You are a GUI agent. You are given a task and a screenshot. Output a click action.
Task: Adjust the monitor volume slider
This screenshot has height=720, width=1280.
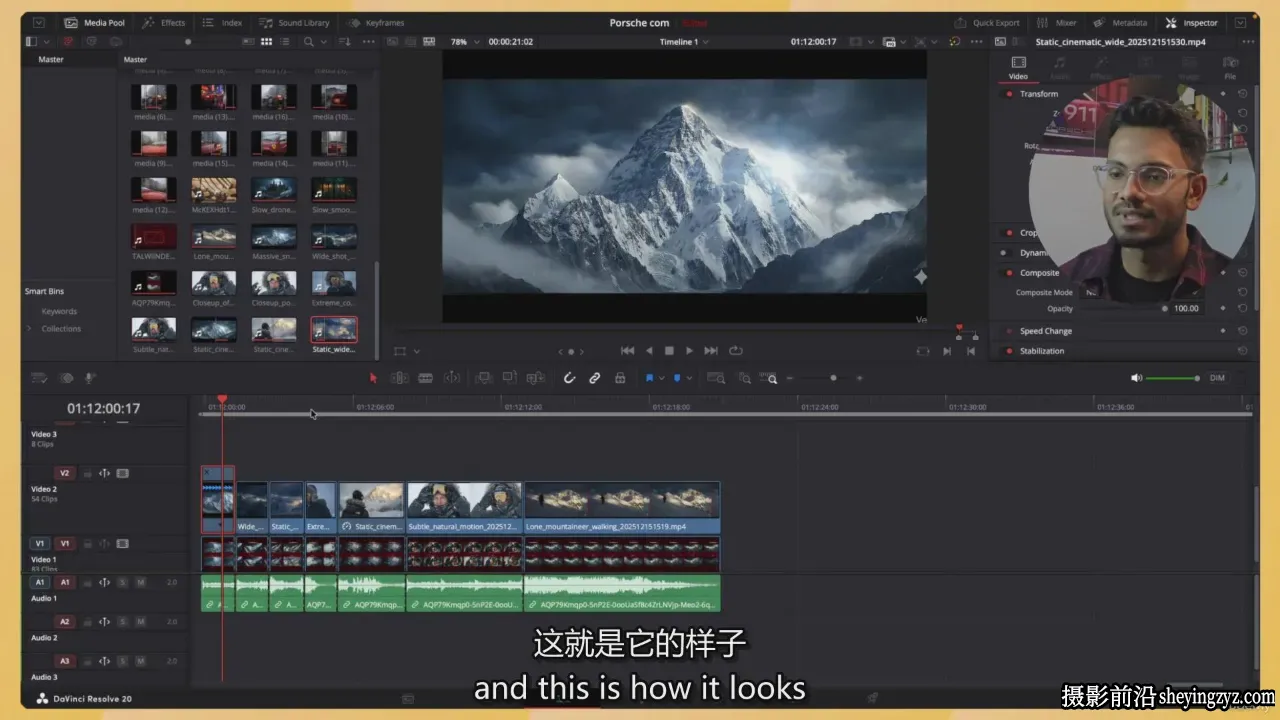[x=1173, y=378]
